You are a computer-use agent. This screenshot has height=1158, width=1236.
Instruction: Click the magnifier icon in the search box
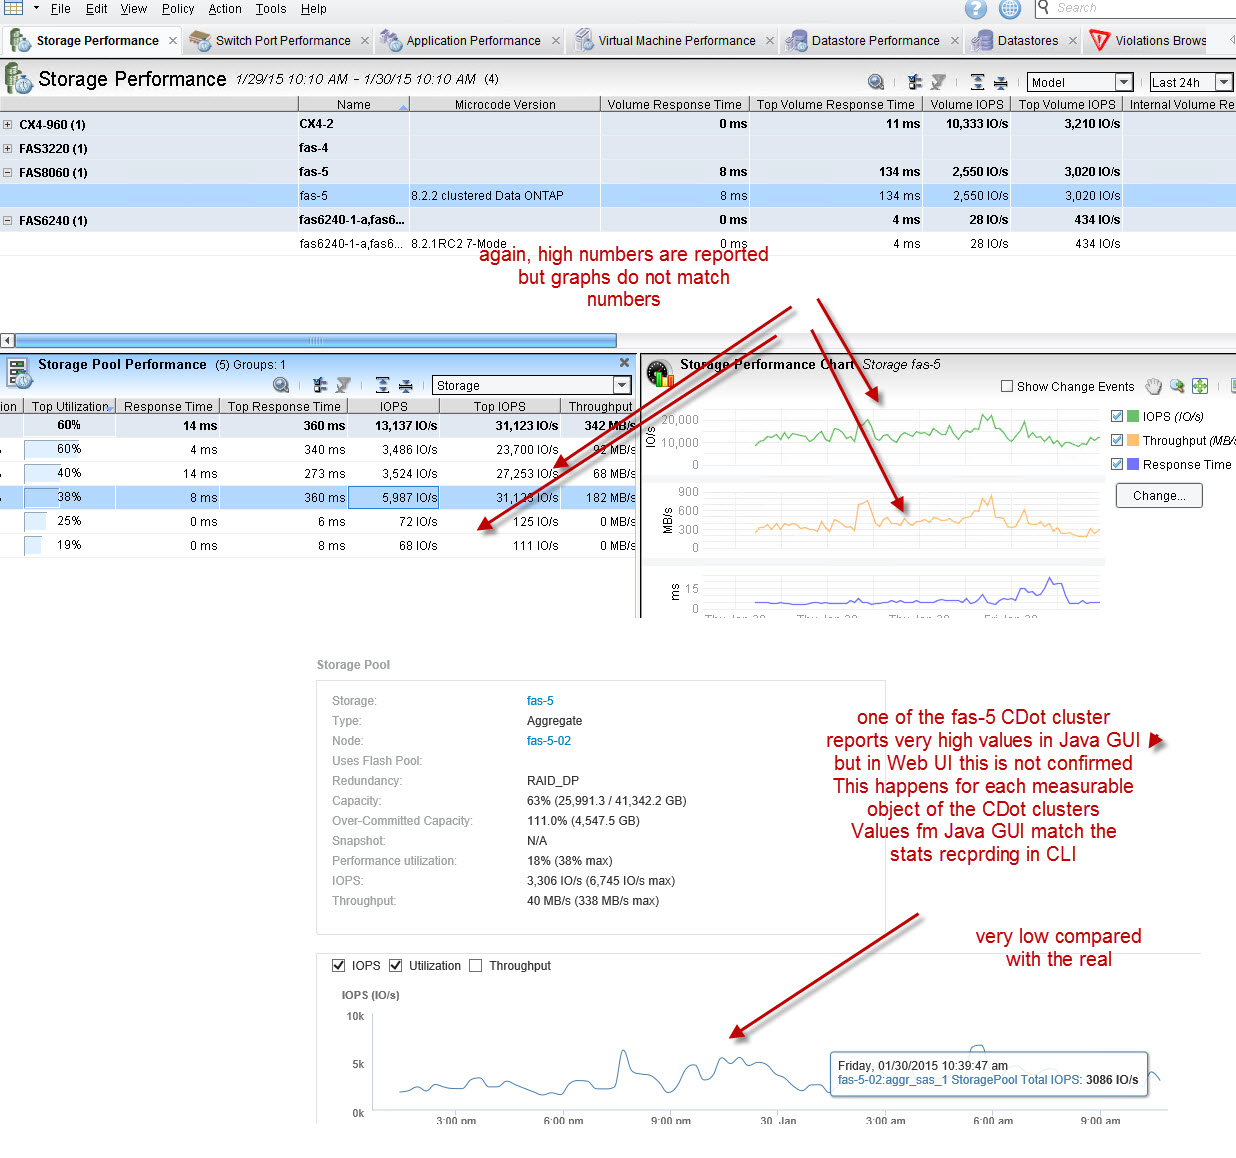[1045, 8]
